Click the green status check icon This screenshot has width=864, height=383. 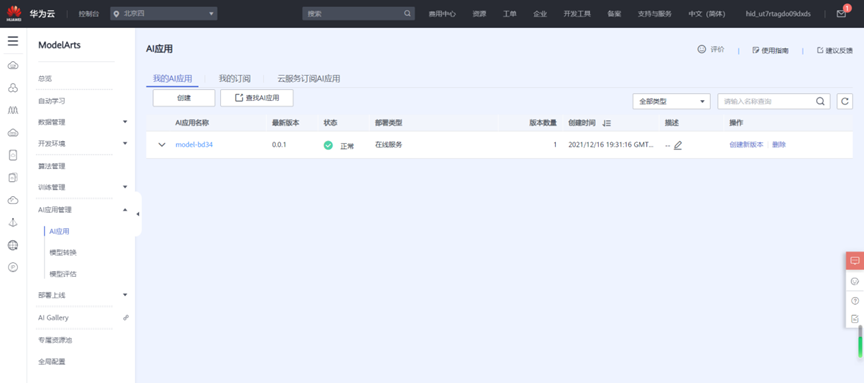pos(328,145)
